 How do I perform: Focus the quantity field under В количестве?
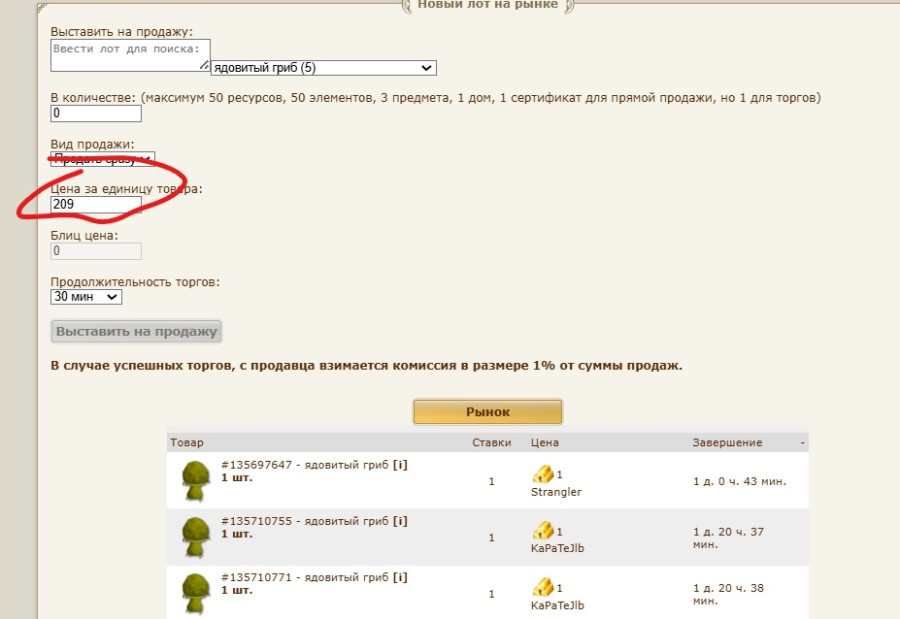coord(96,114)
